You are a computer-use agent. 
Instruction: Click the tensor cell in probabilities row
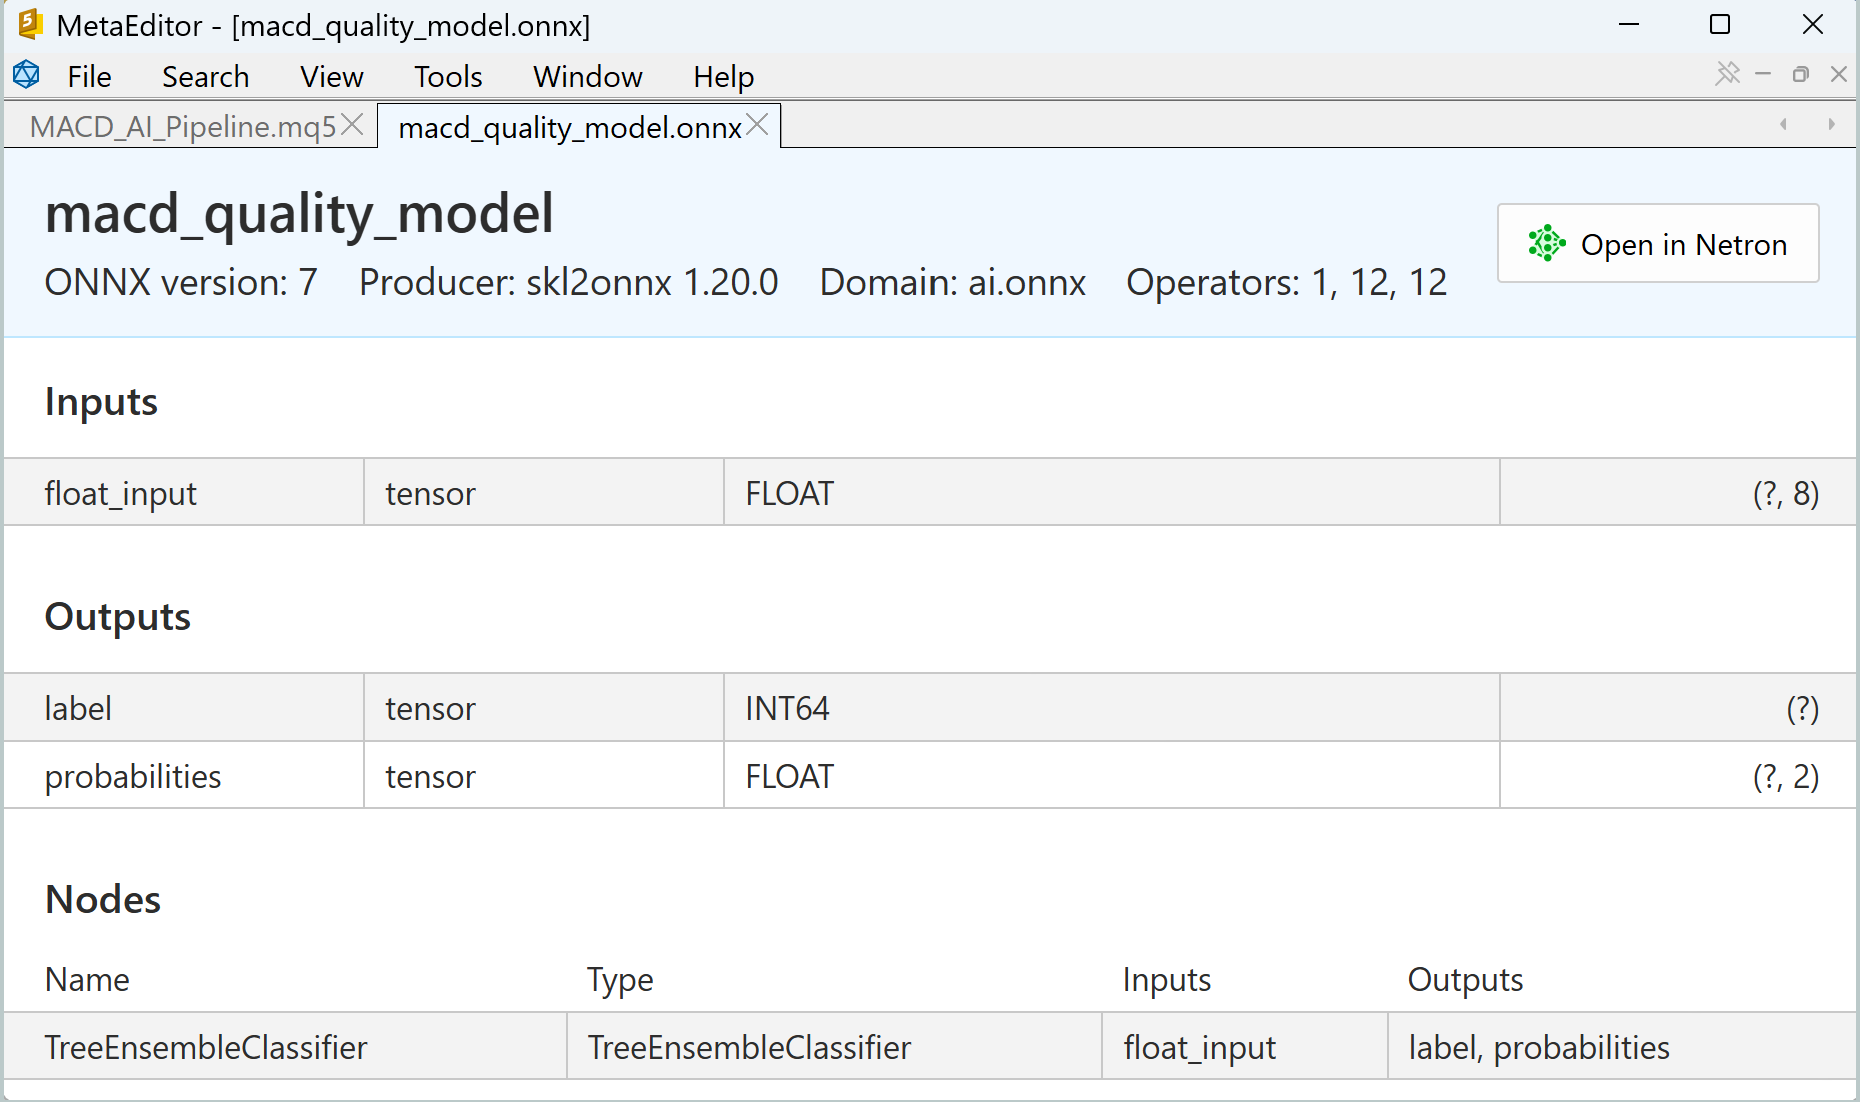tap(544, 776)
